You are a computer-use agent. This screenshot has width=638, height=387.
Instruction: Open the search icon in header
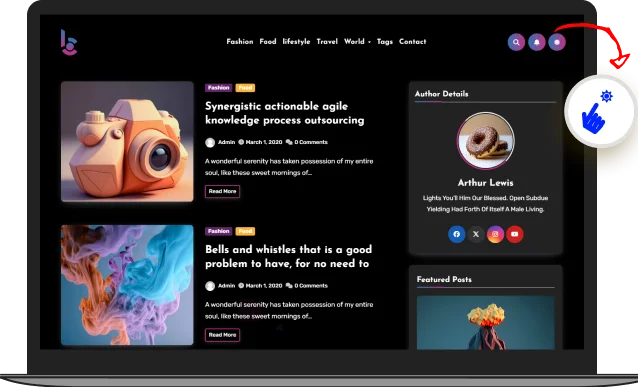pyautogui.click(x=516, y=42)
